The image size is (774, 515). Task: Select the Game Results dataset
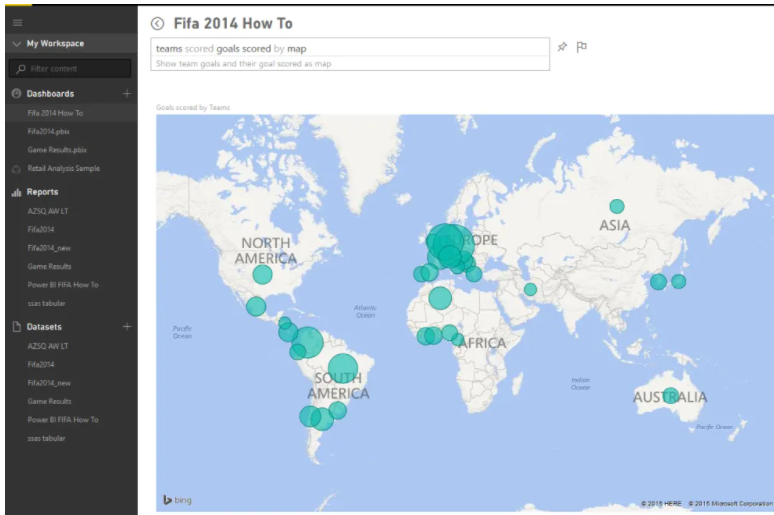coord(49,401)
